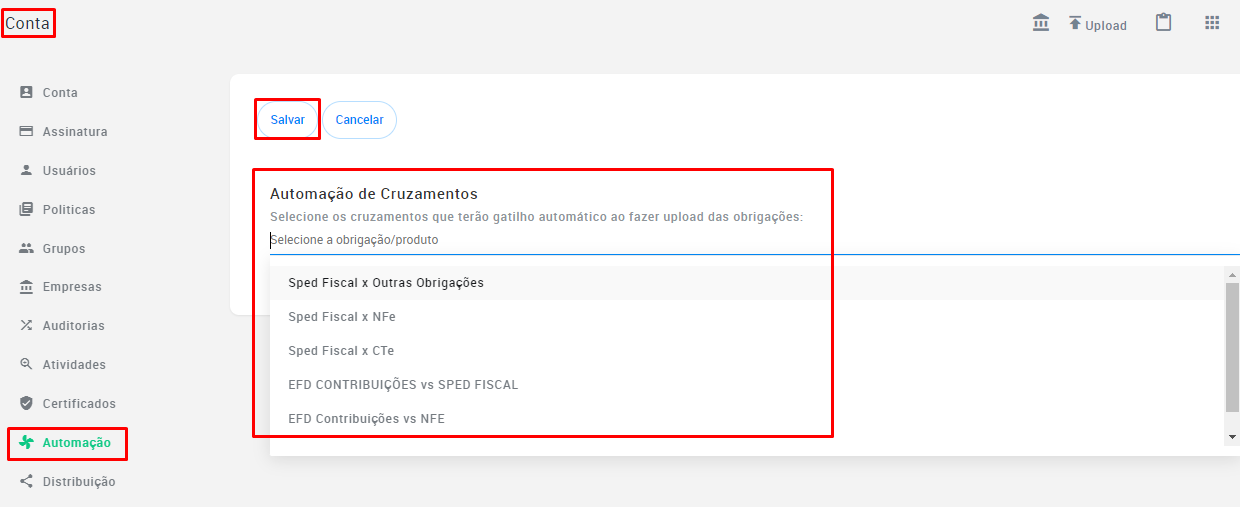Click the bank building icon in header
The height and width of the screenshot is (507, 1240).
point(1041,23)
